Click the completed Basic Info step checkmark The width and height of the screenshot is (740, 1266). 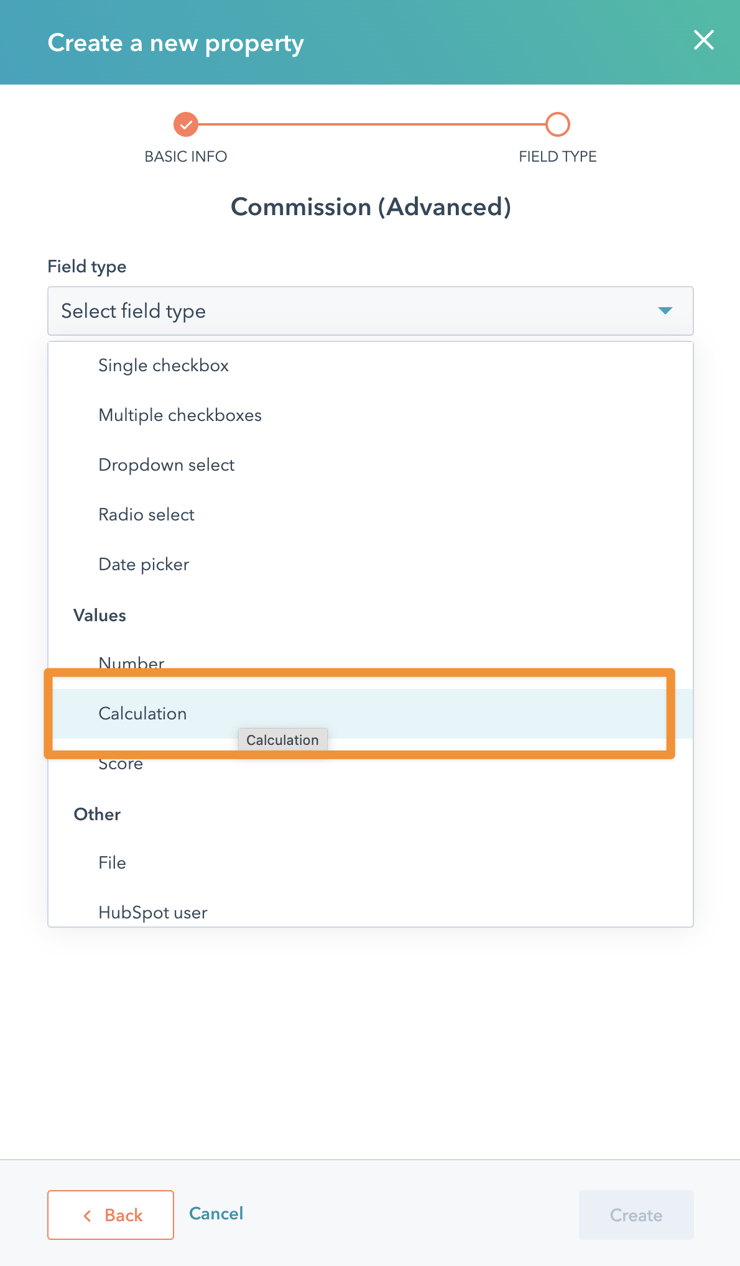185,124
